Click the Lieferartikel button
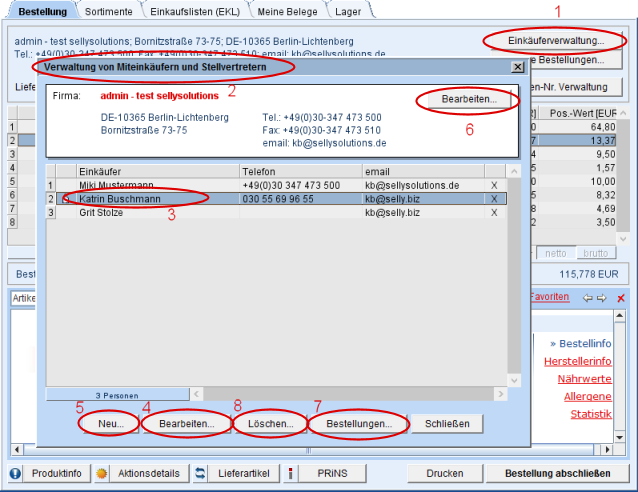The width and height of the screenshot is (638, 492). coord(244,473)
